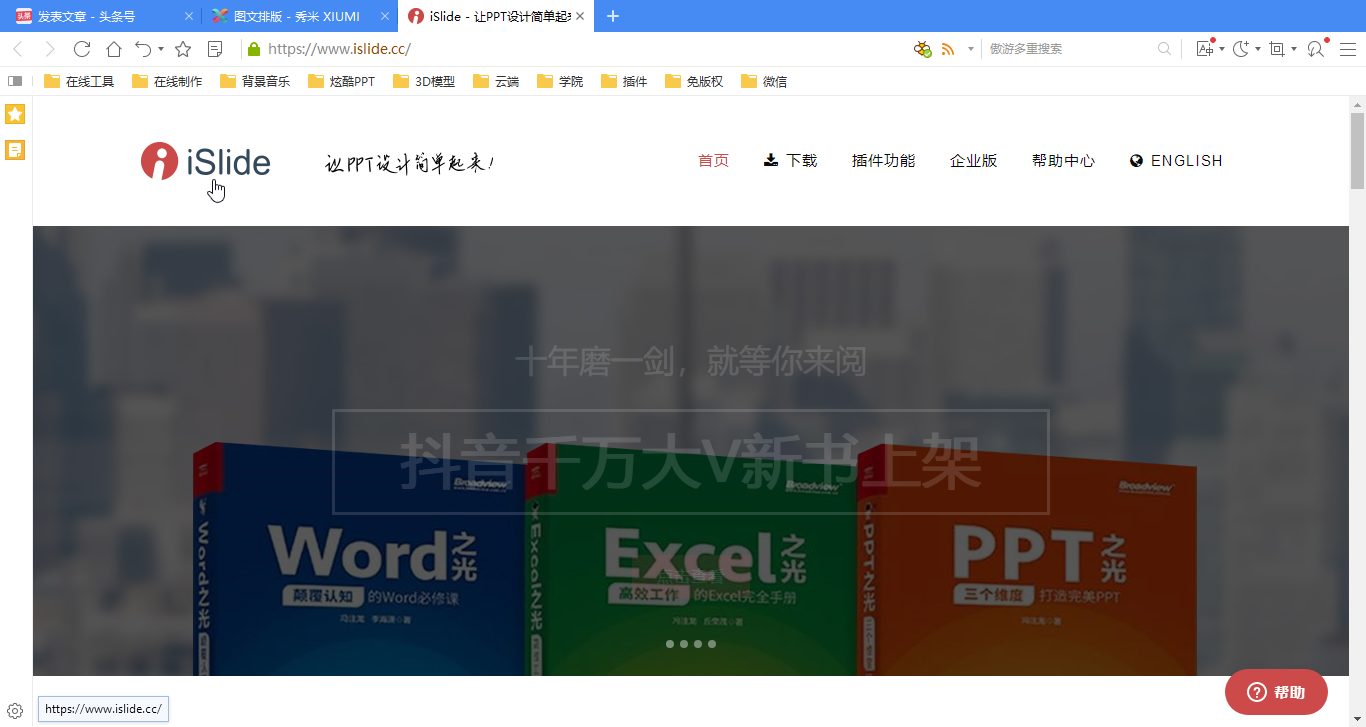
Task: Go to 首页 in the site navigation
Action: tap(713, 161)
